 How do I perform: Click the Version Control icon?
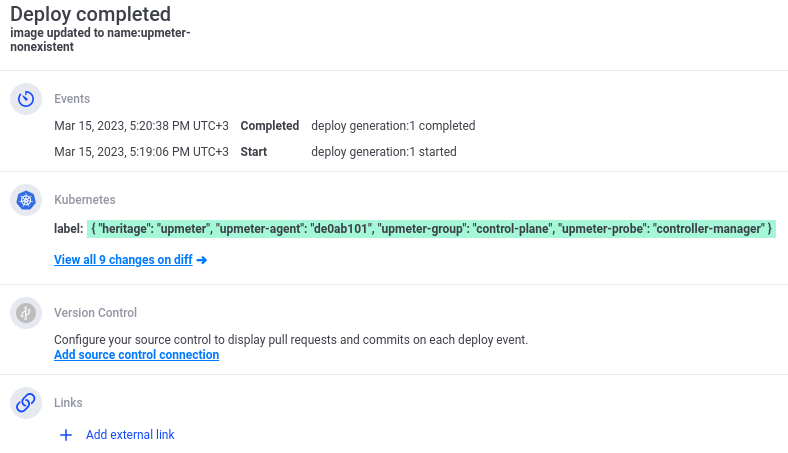[x=26, y=313]
